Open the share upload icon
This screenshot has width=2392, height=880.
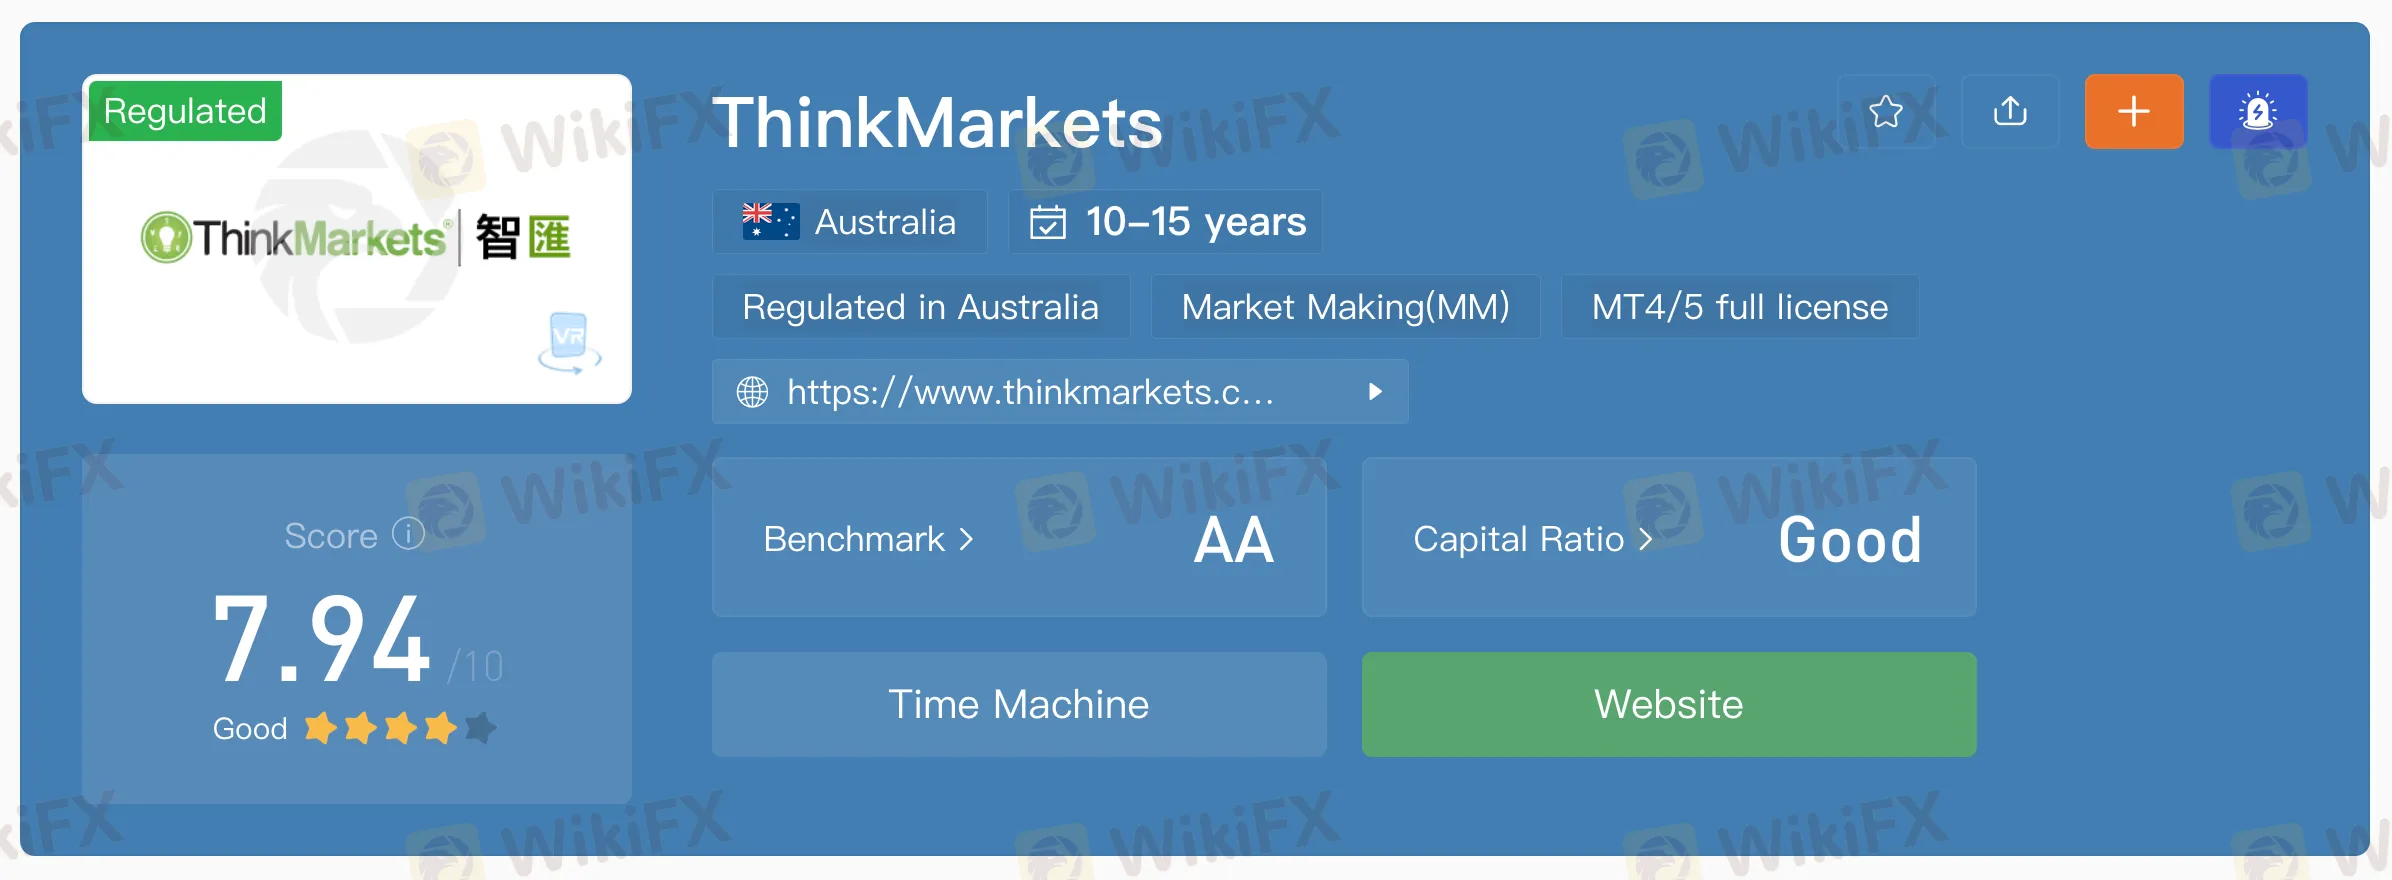point(2010,111)
